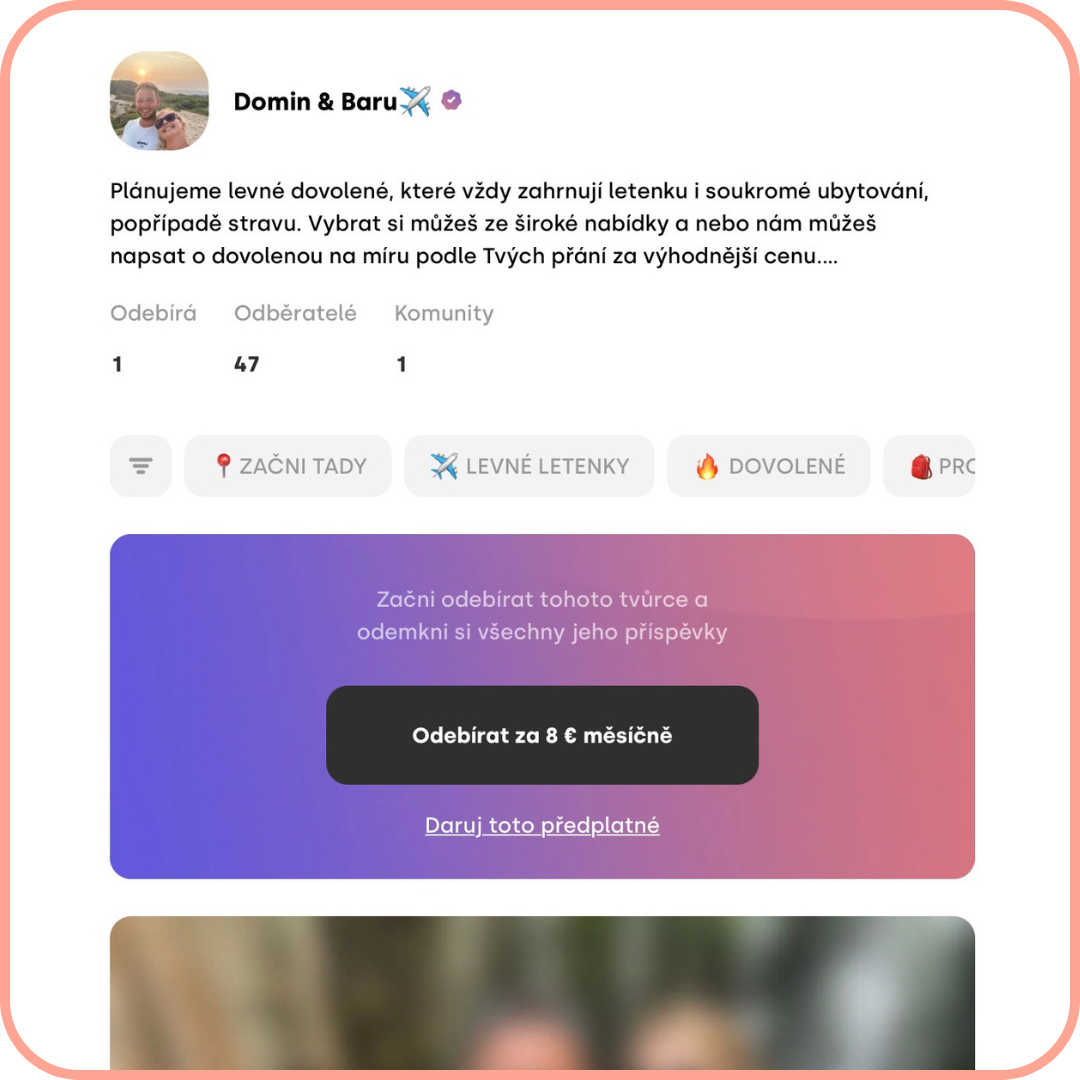Click the fire icon in DOVOLENÉ chip
Image resolution: width=1080 pixels, height=1080 pixels.
707,466
